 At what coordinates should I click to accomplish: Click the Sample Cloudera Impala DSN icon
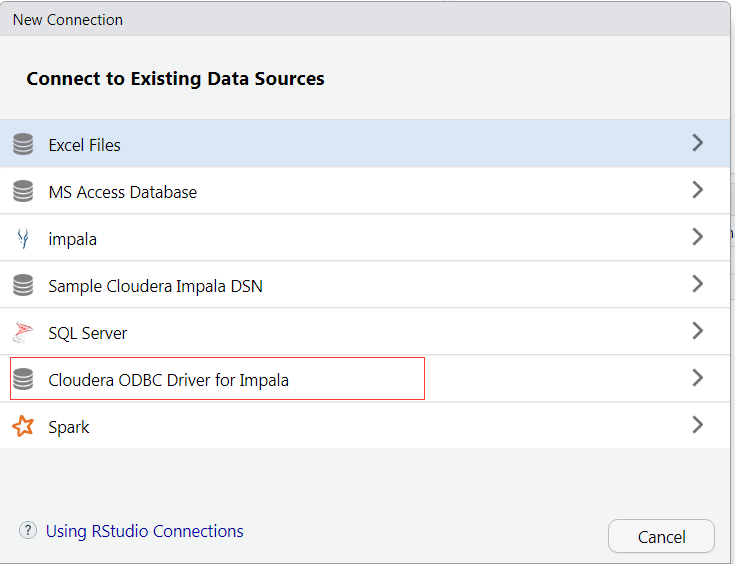(23, 285)
